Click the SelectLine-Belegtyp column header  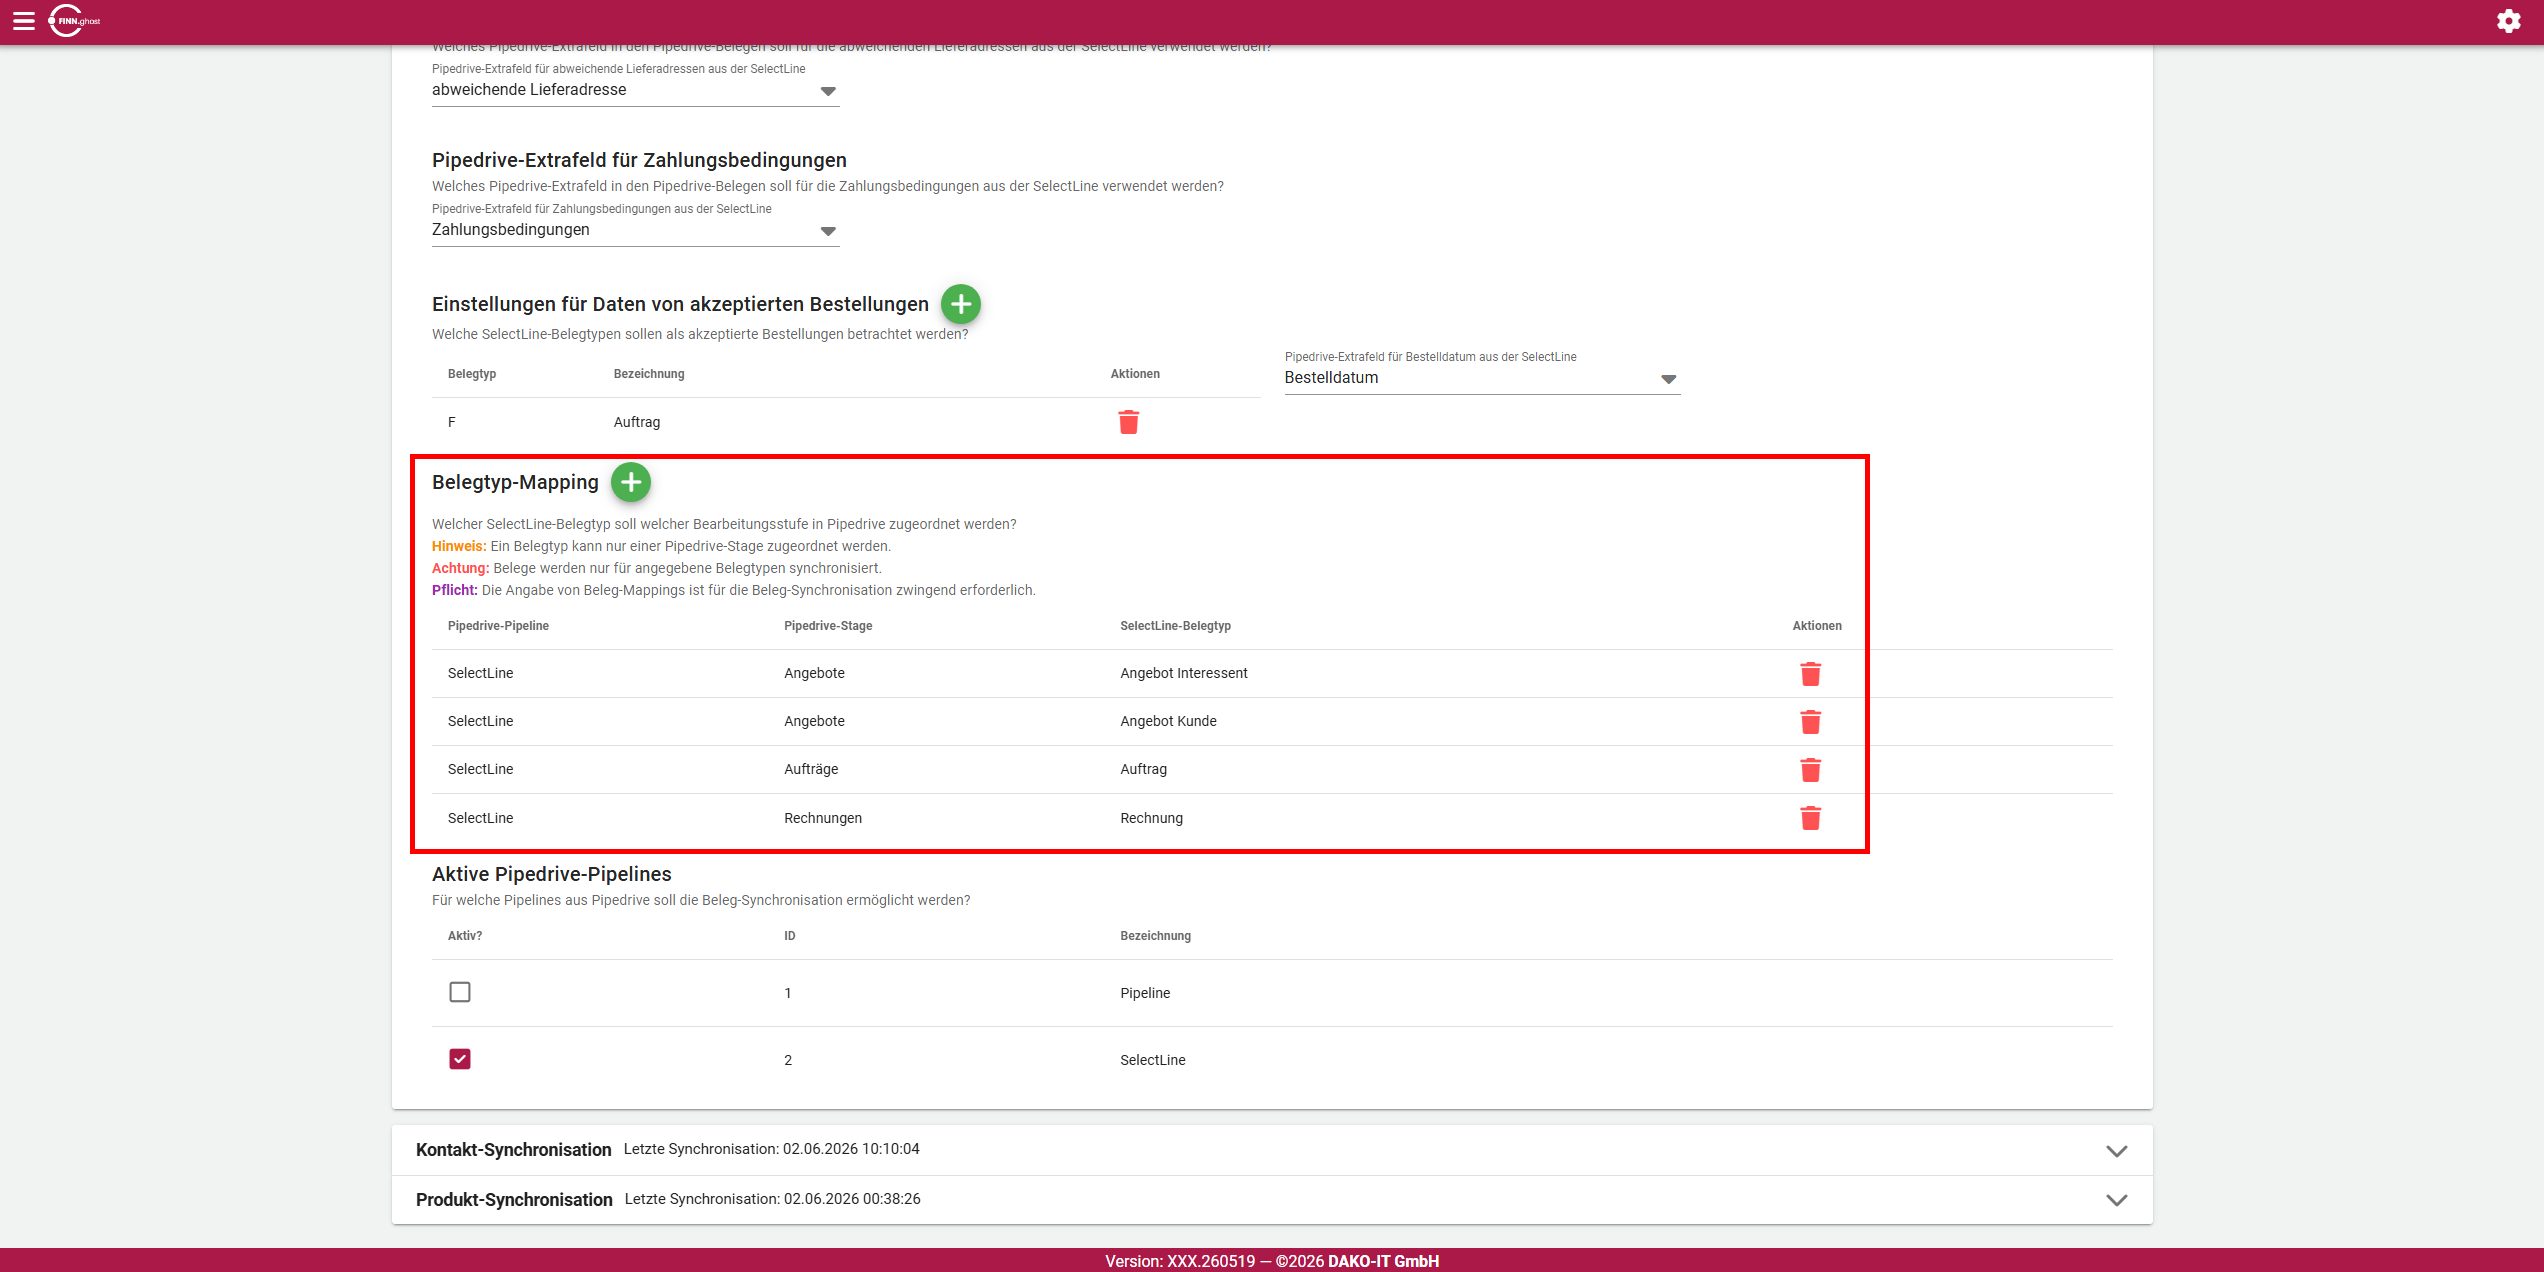(1175, 626)
